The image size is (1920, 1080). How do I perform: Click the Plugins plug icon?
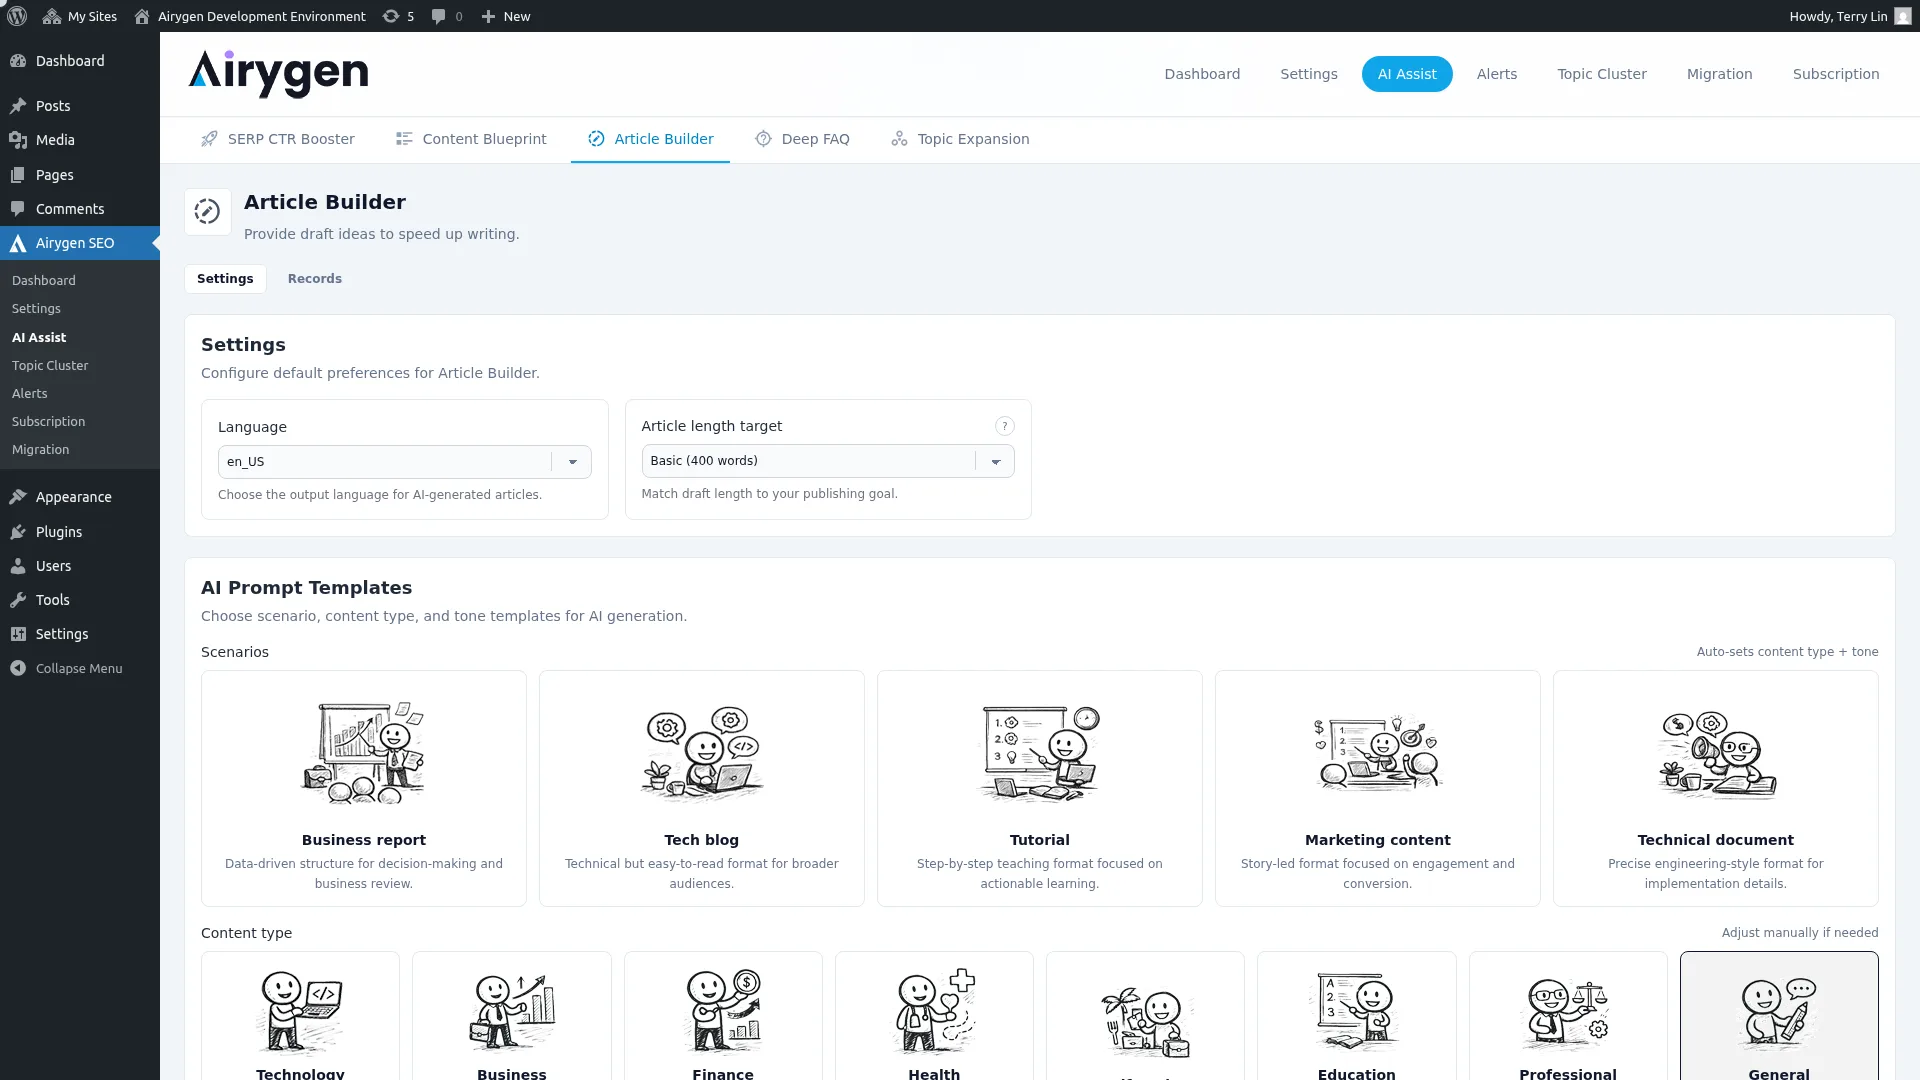point(18,532)
